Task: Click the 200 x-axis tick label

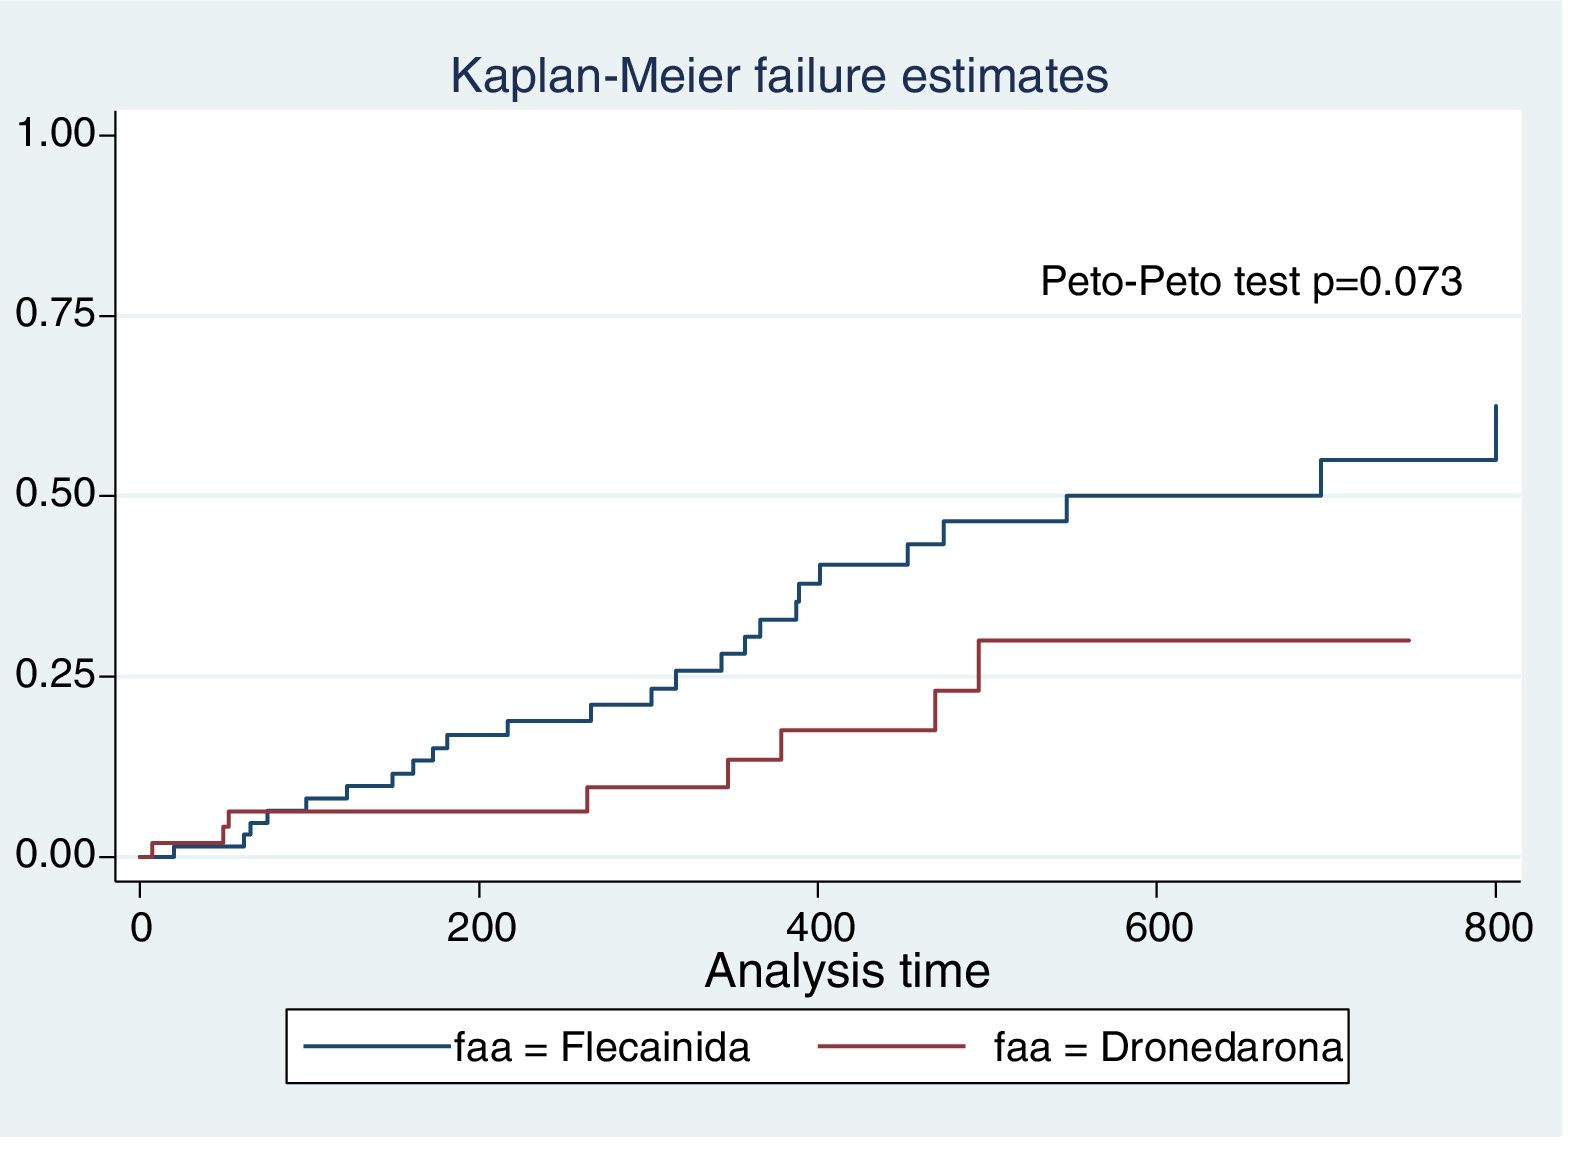Action: point(480,928)
